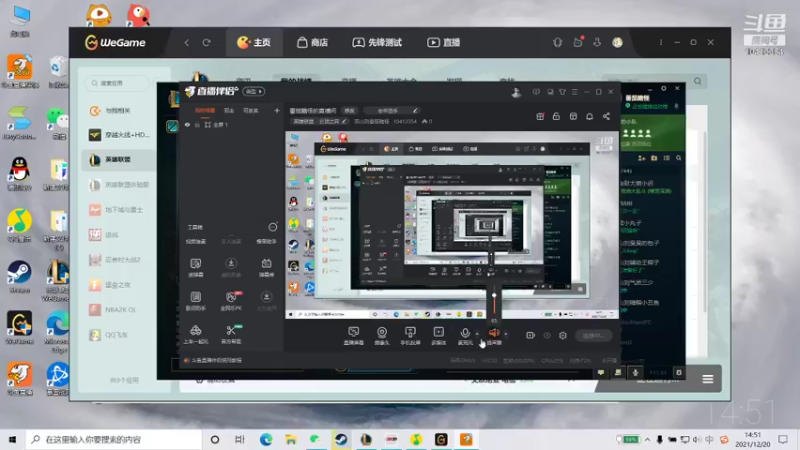800x450 pixels.
Task: Open the skin shirt icon in title bar
Action: 562,92
